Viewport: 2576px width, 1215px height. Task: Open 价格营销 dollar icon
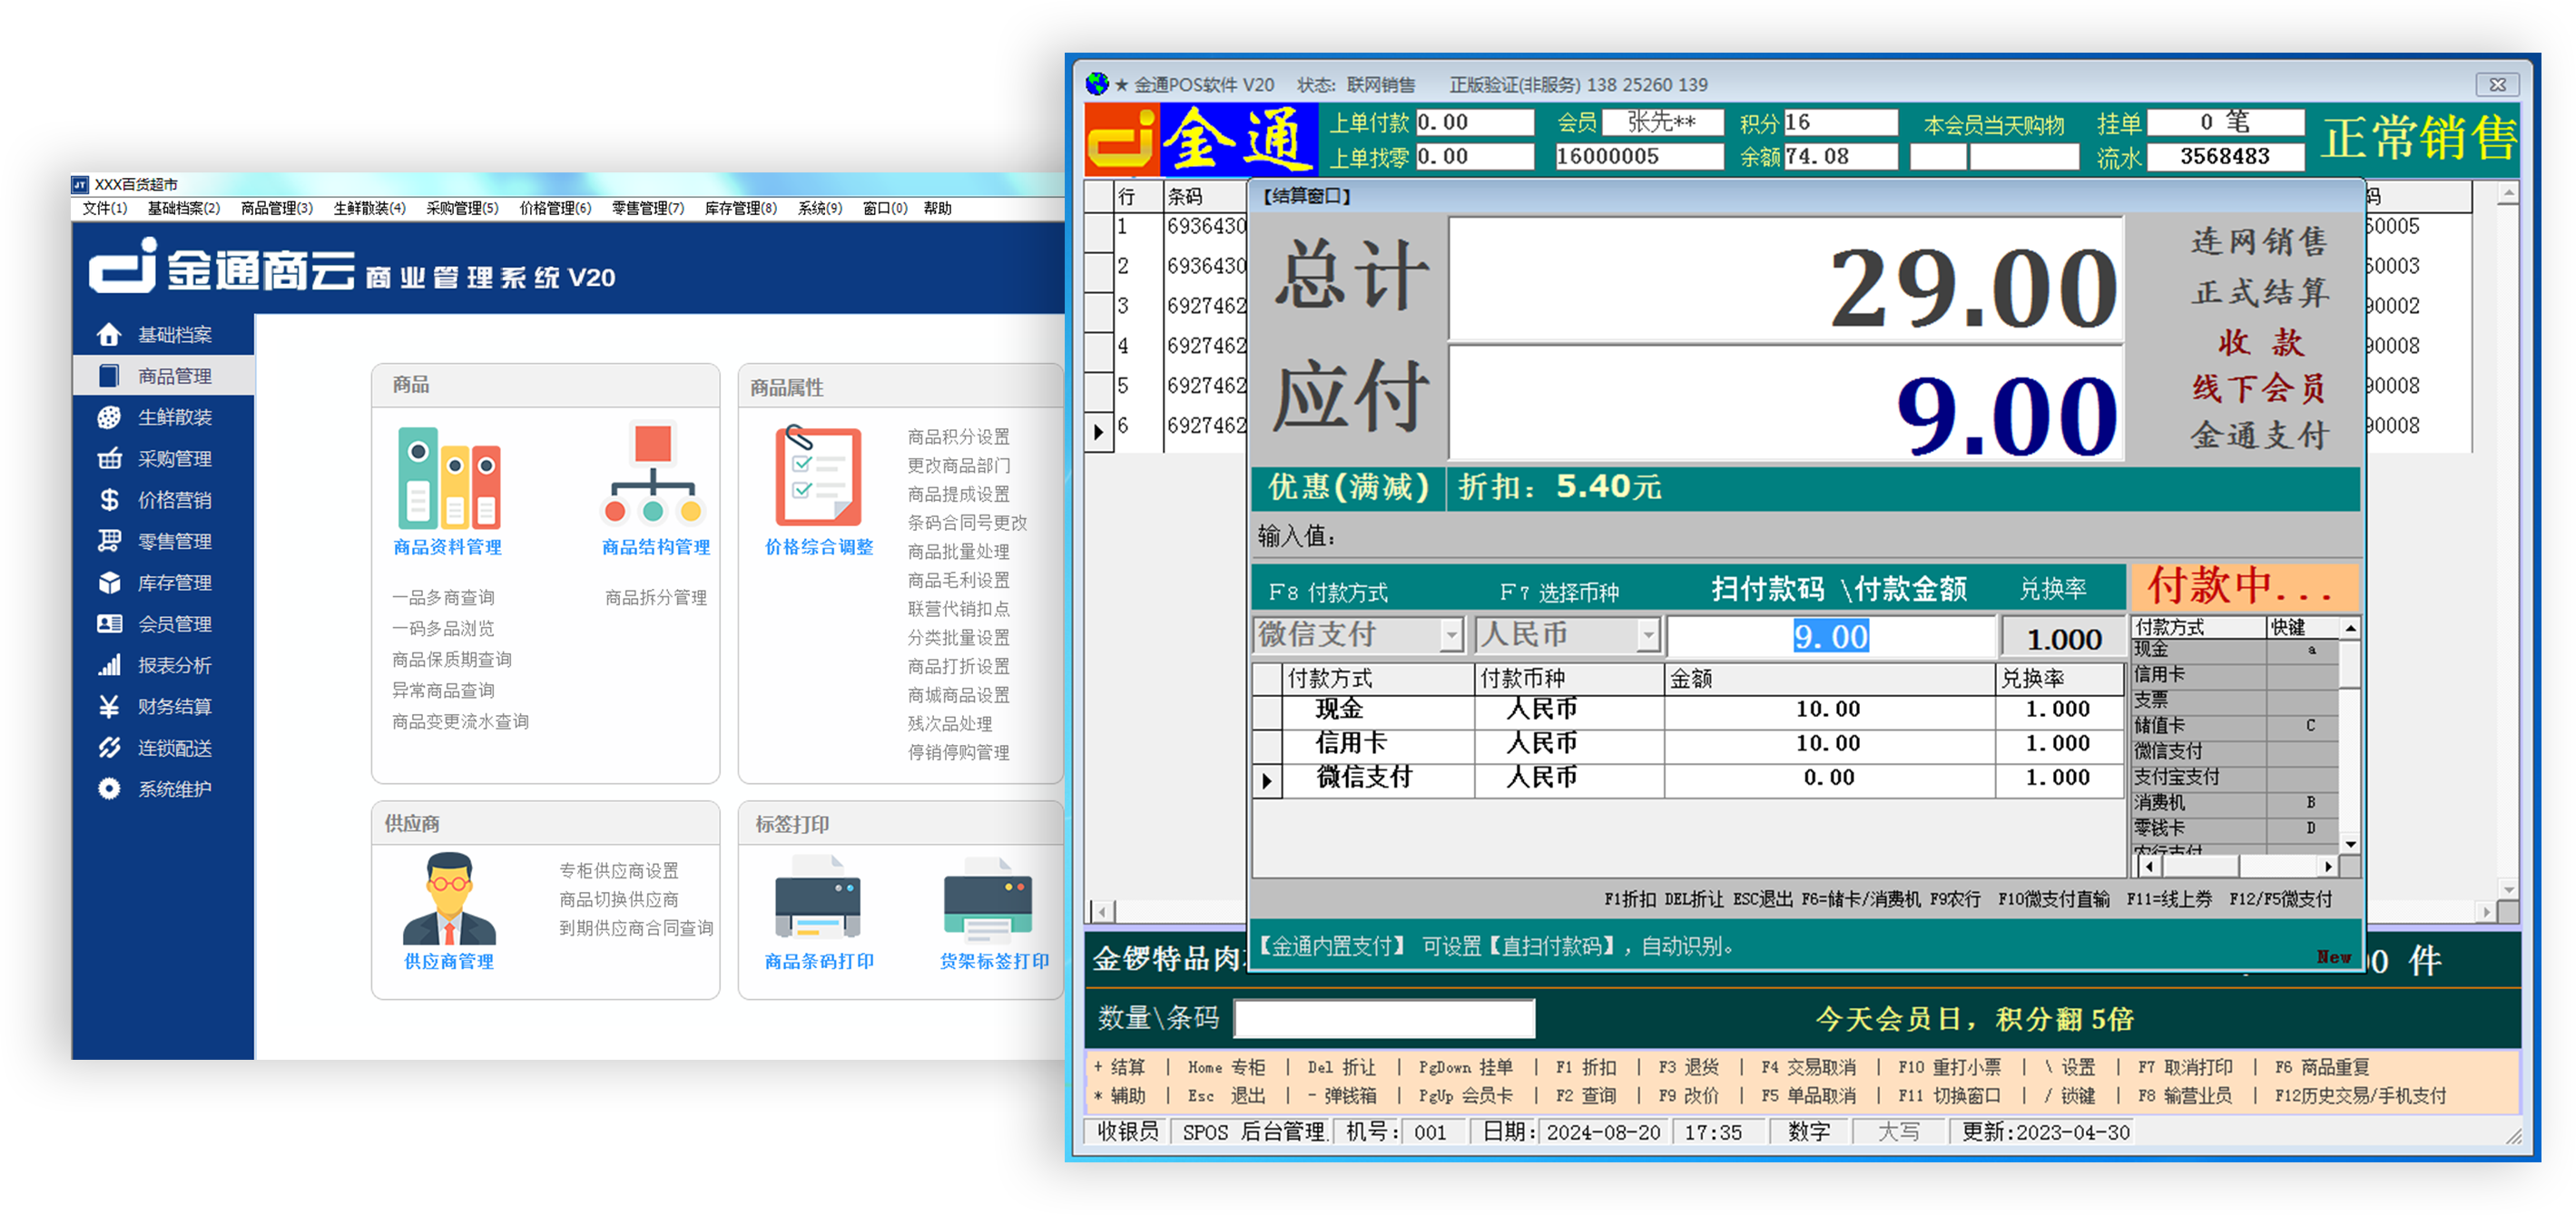[109, 500]
